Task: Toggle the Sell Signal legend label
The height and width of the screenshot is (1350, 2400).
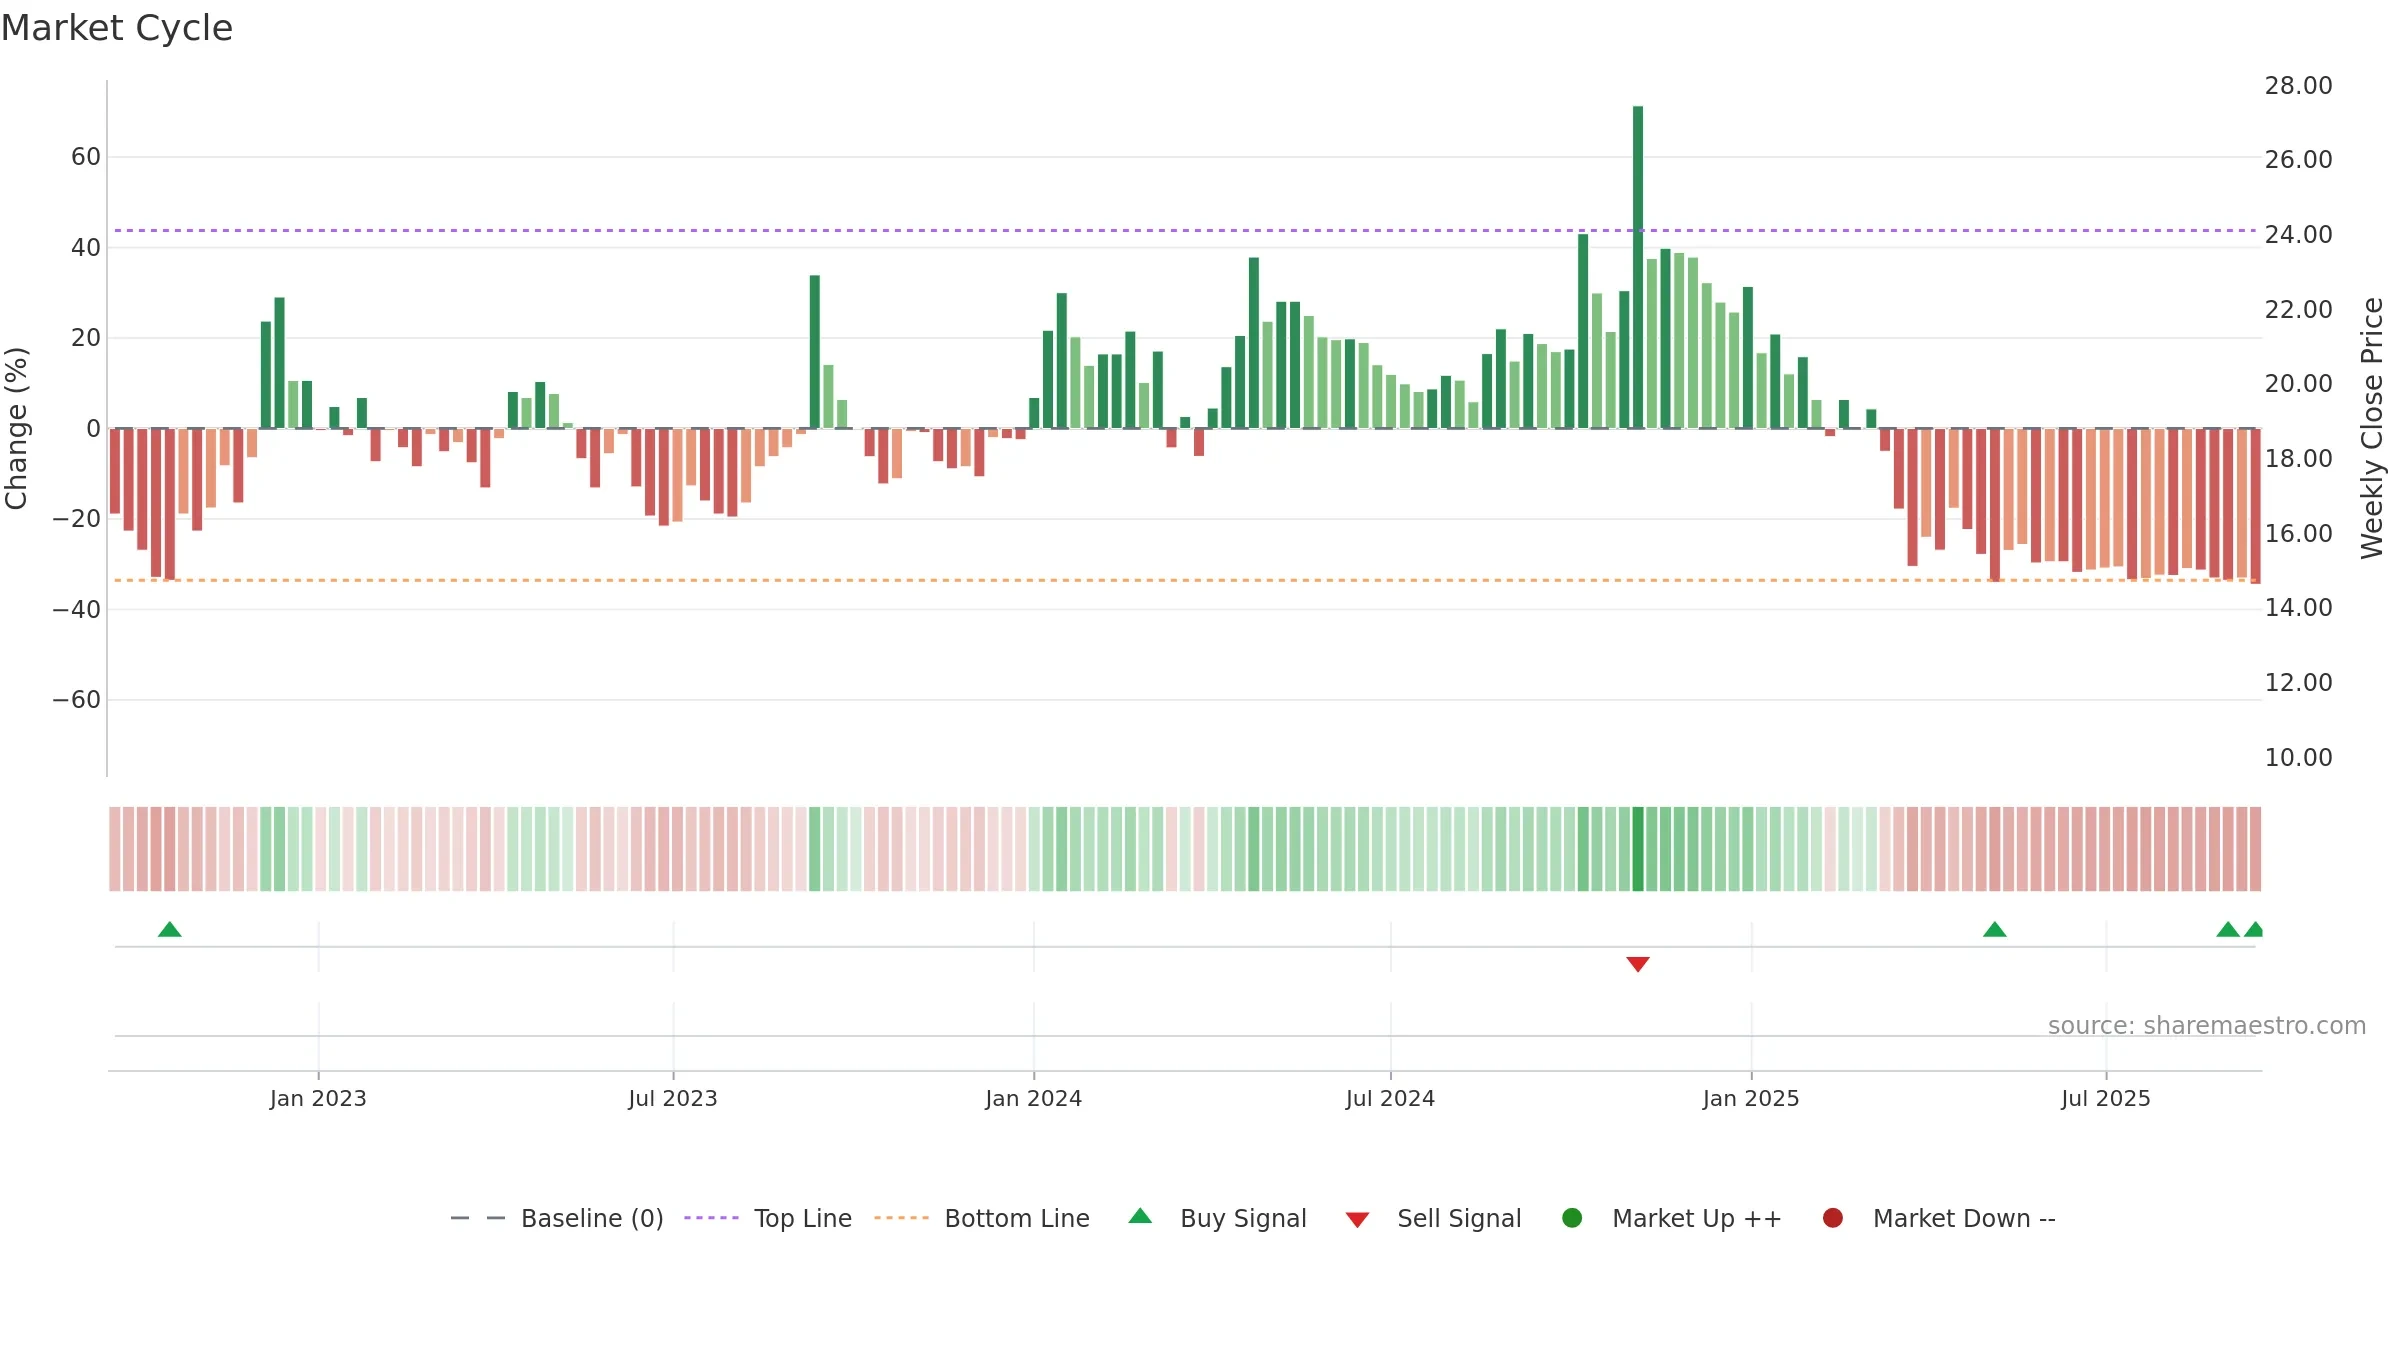Action: 1459,1218
